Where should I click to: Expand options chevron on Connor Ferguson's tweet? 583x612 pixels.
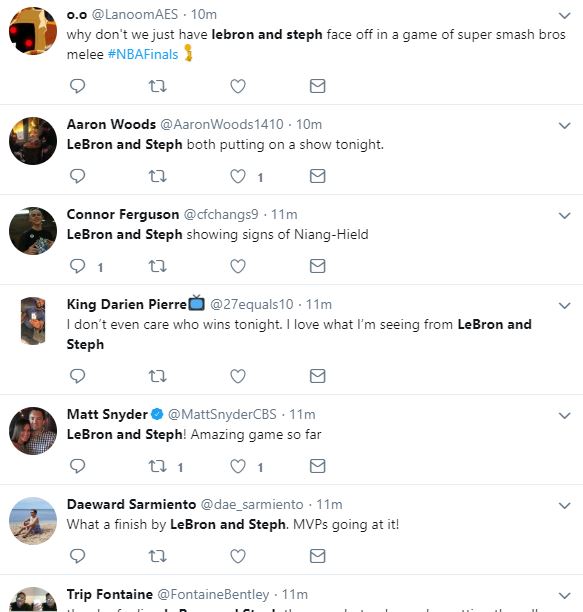pyautogui.click(x=565, y=215)
